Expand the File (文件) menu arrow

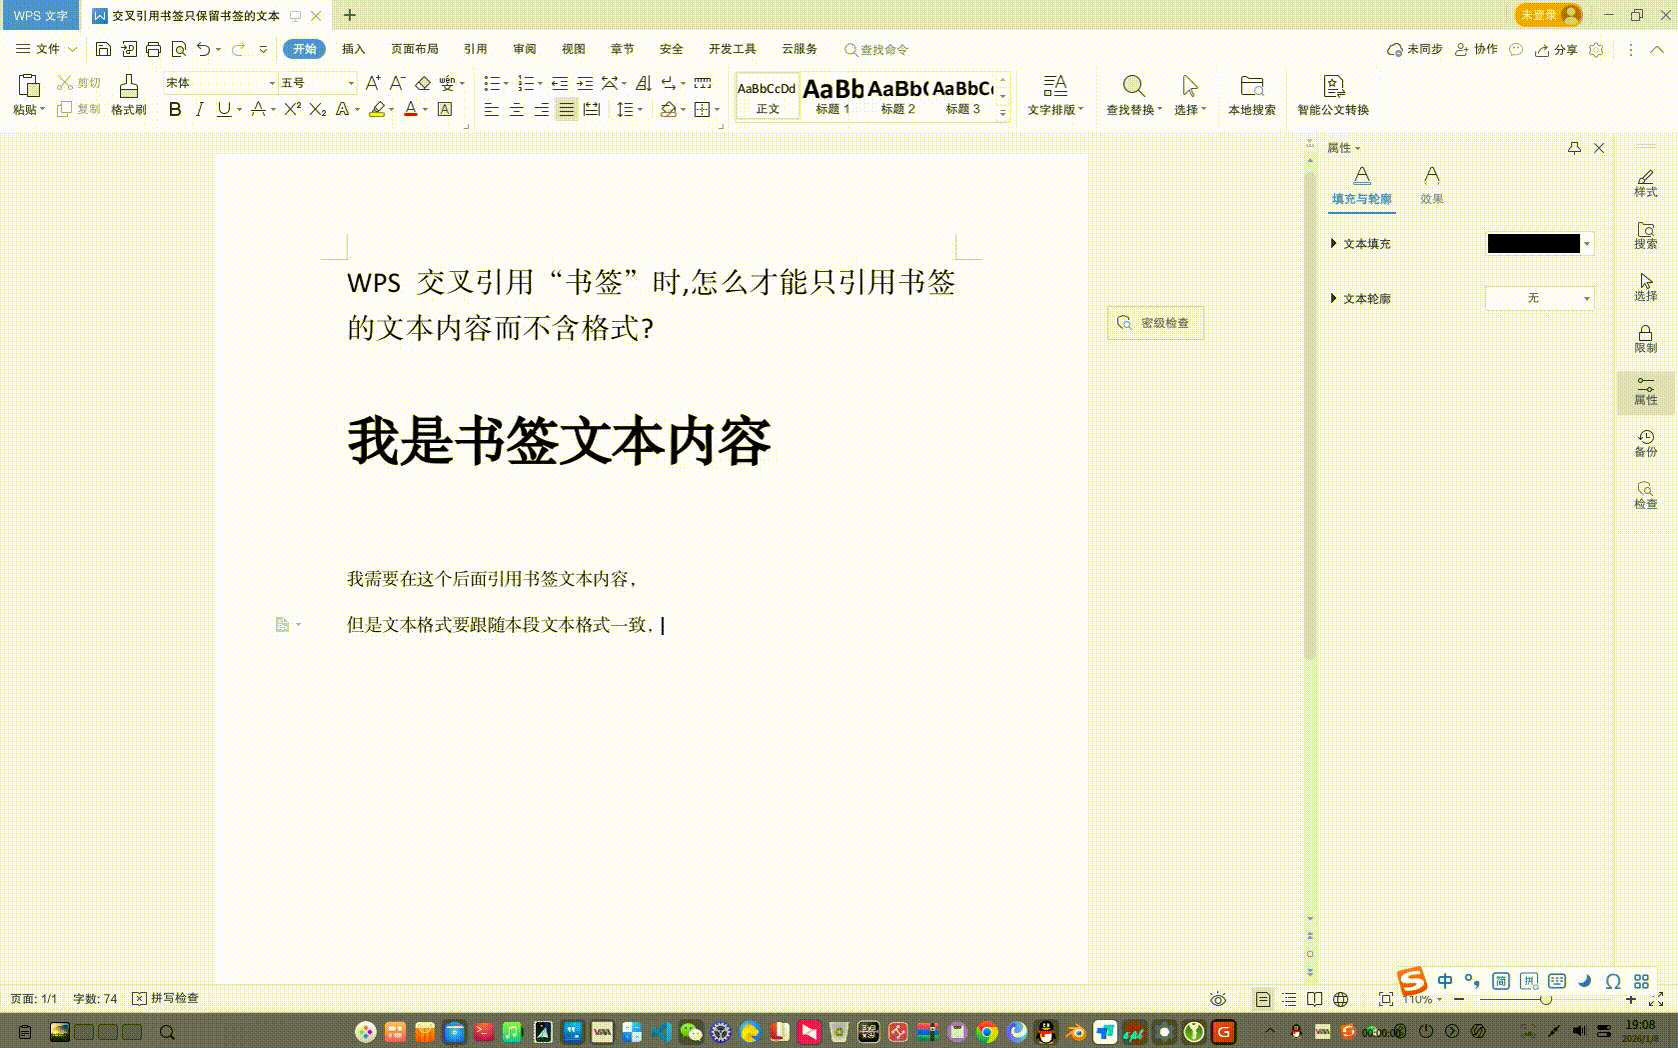point(72,49)
